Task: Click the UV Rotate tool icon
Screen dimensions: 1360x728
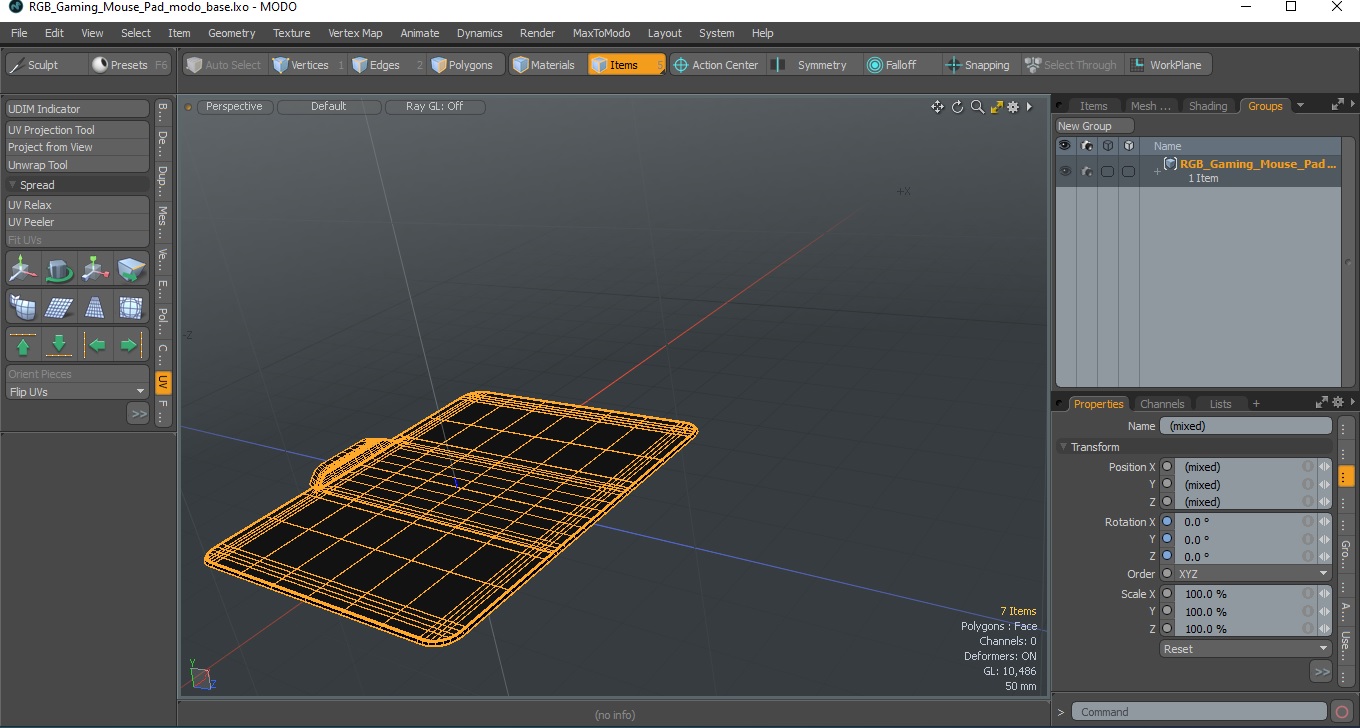Action: tap(59, 268)
